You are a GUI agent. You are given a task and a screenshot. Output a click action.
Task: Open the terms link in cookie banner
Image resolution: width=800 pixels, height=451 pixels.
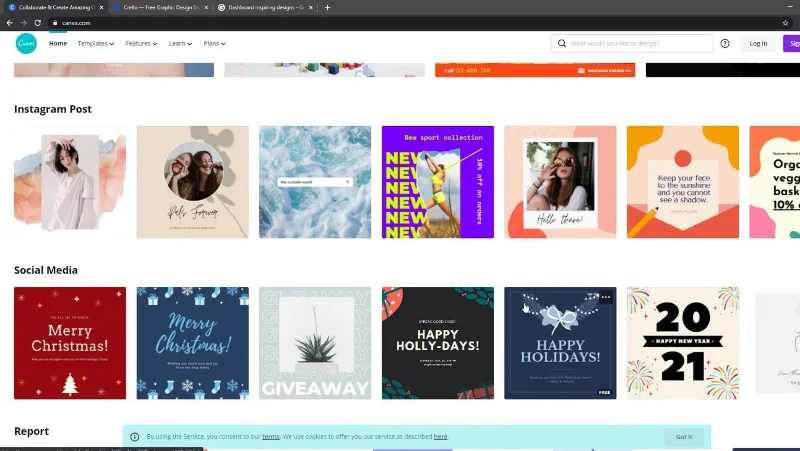271,437
